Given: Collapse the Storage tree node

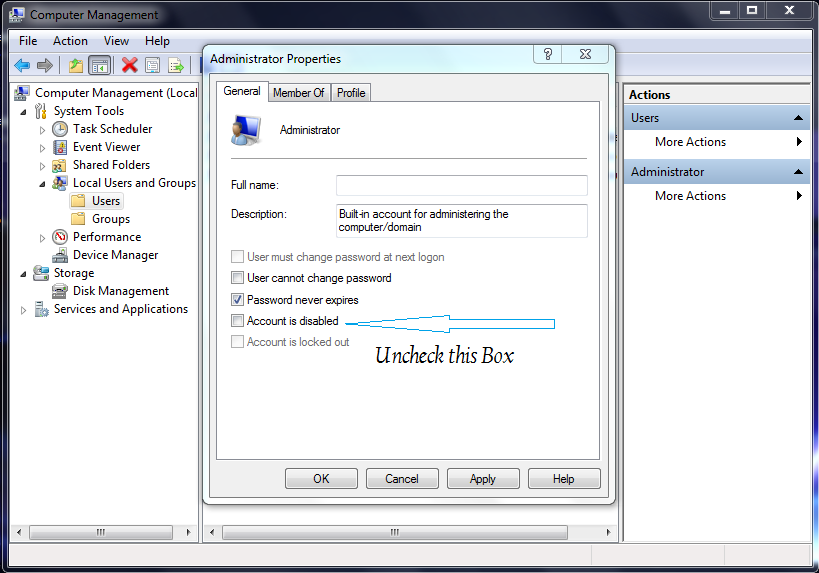Looking at the screenshot, I should pyautogui.click(x=24, y=274).
